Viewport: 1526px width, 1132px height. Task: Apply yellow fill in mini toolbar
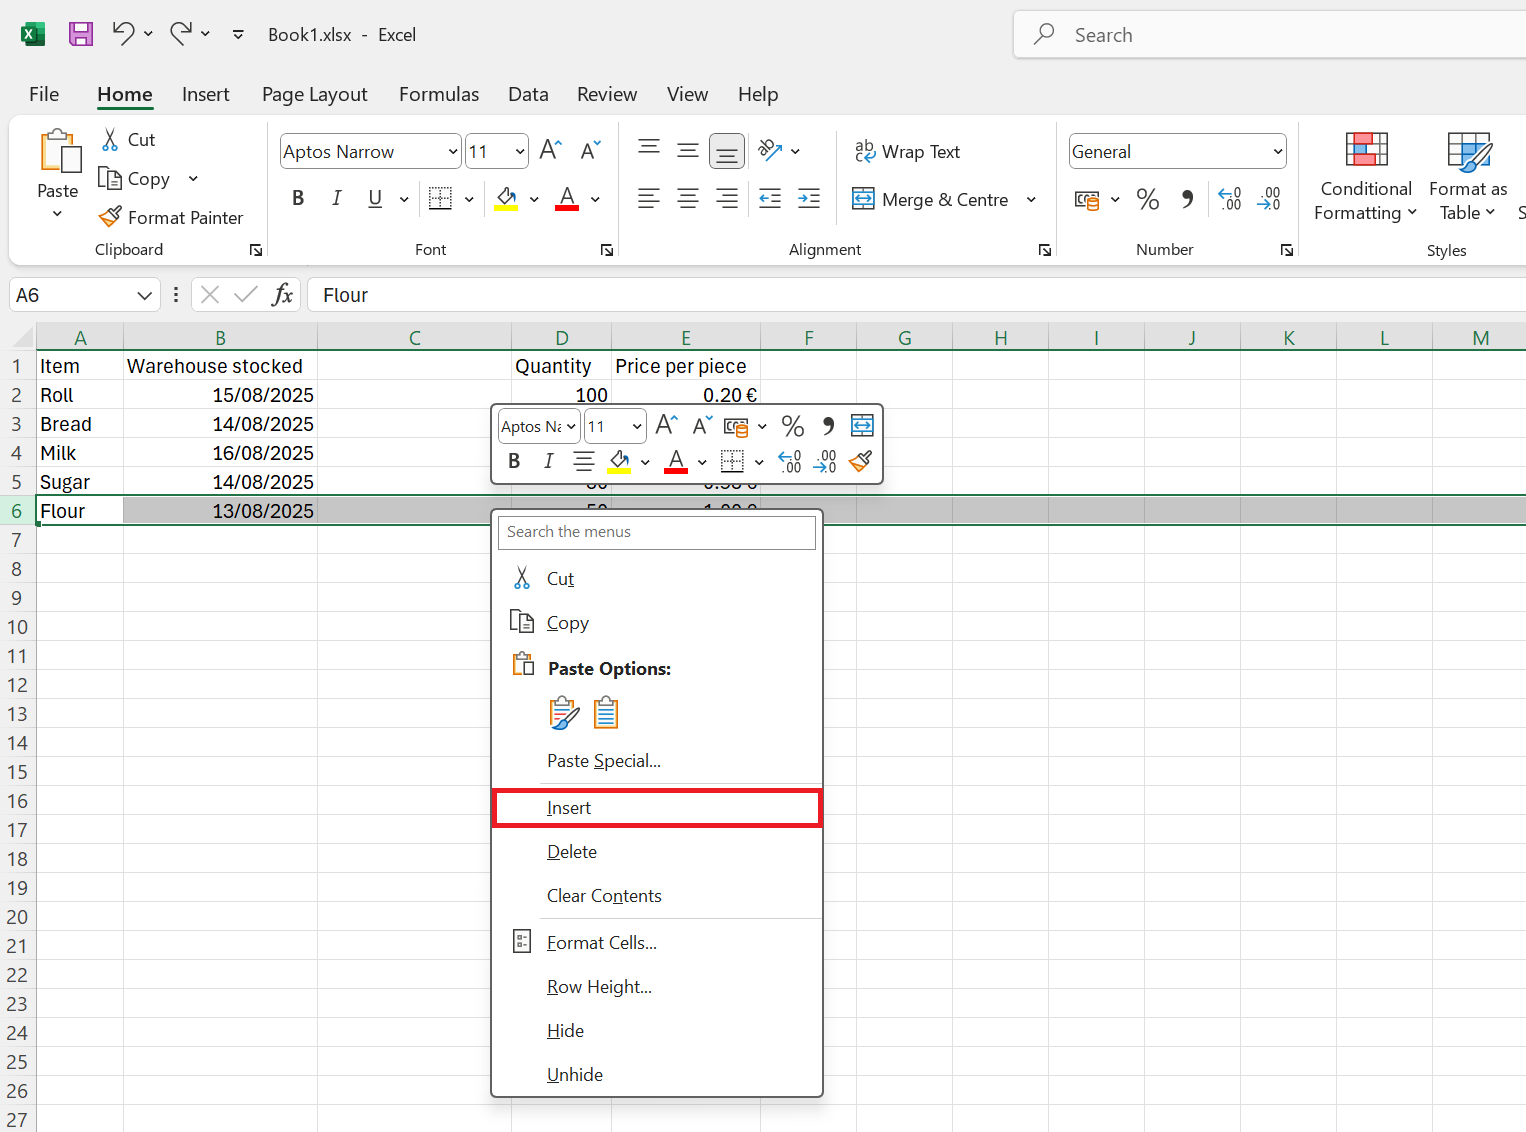(x=620, y=461)
